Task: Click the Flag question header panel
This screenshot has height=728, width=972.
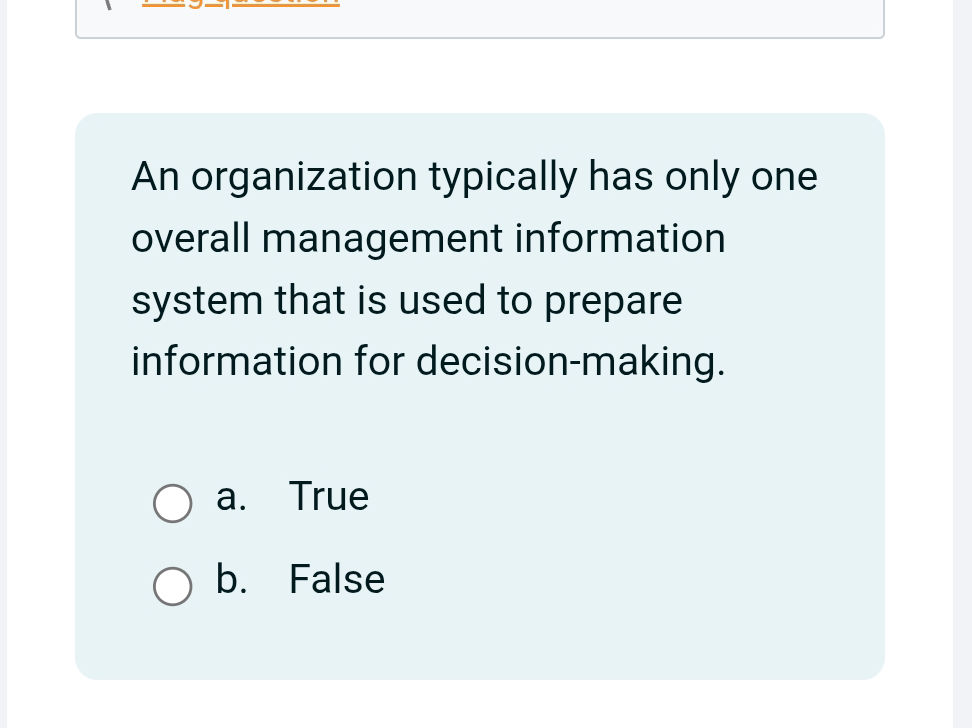Action: pos(480,20)
